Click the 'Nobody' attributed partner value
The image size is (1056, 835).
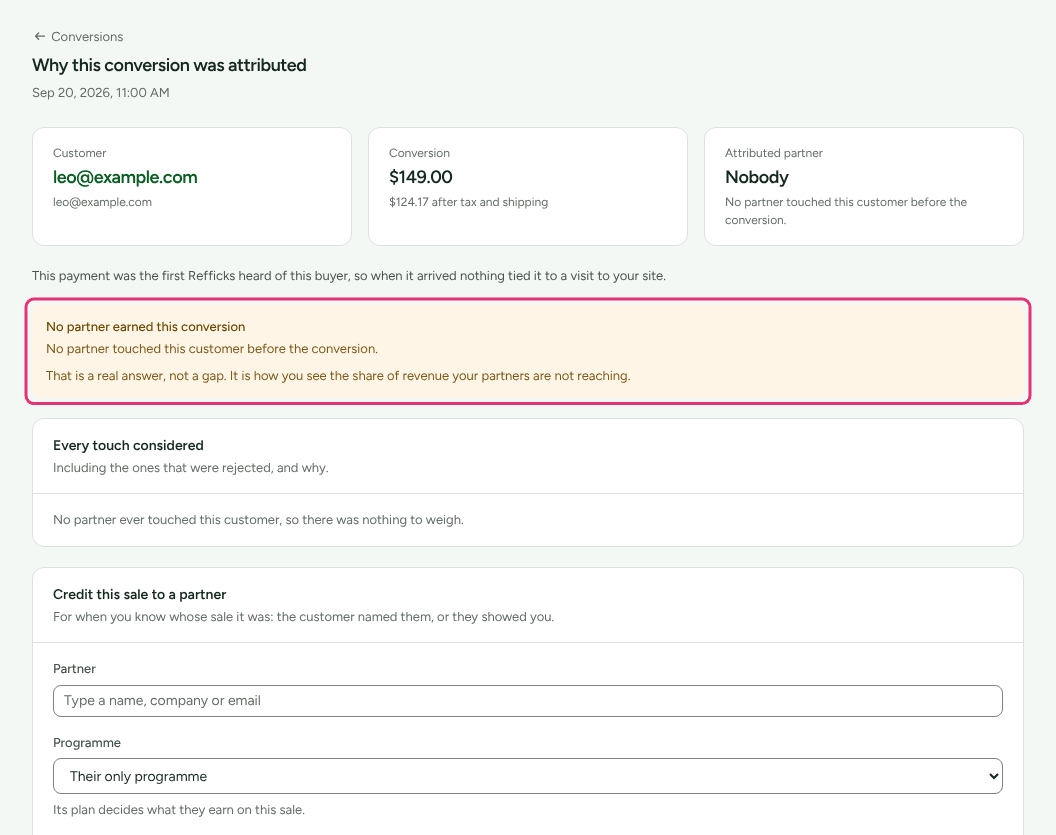(756, 177)
